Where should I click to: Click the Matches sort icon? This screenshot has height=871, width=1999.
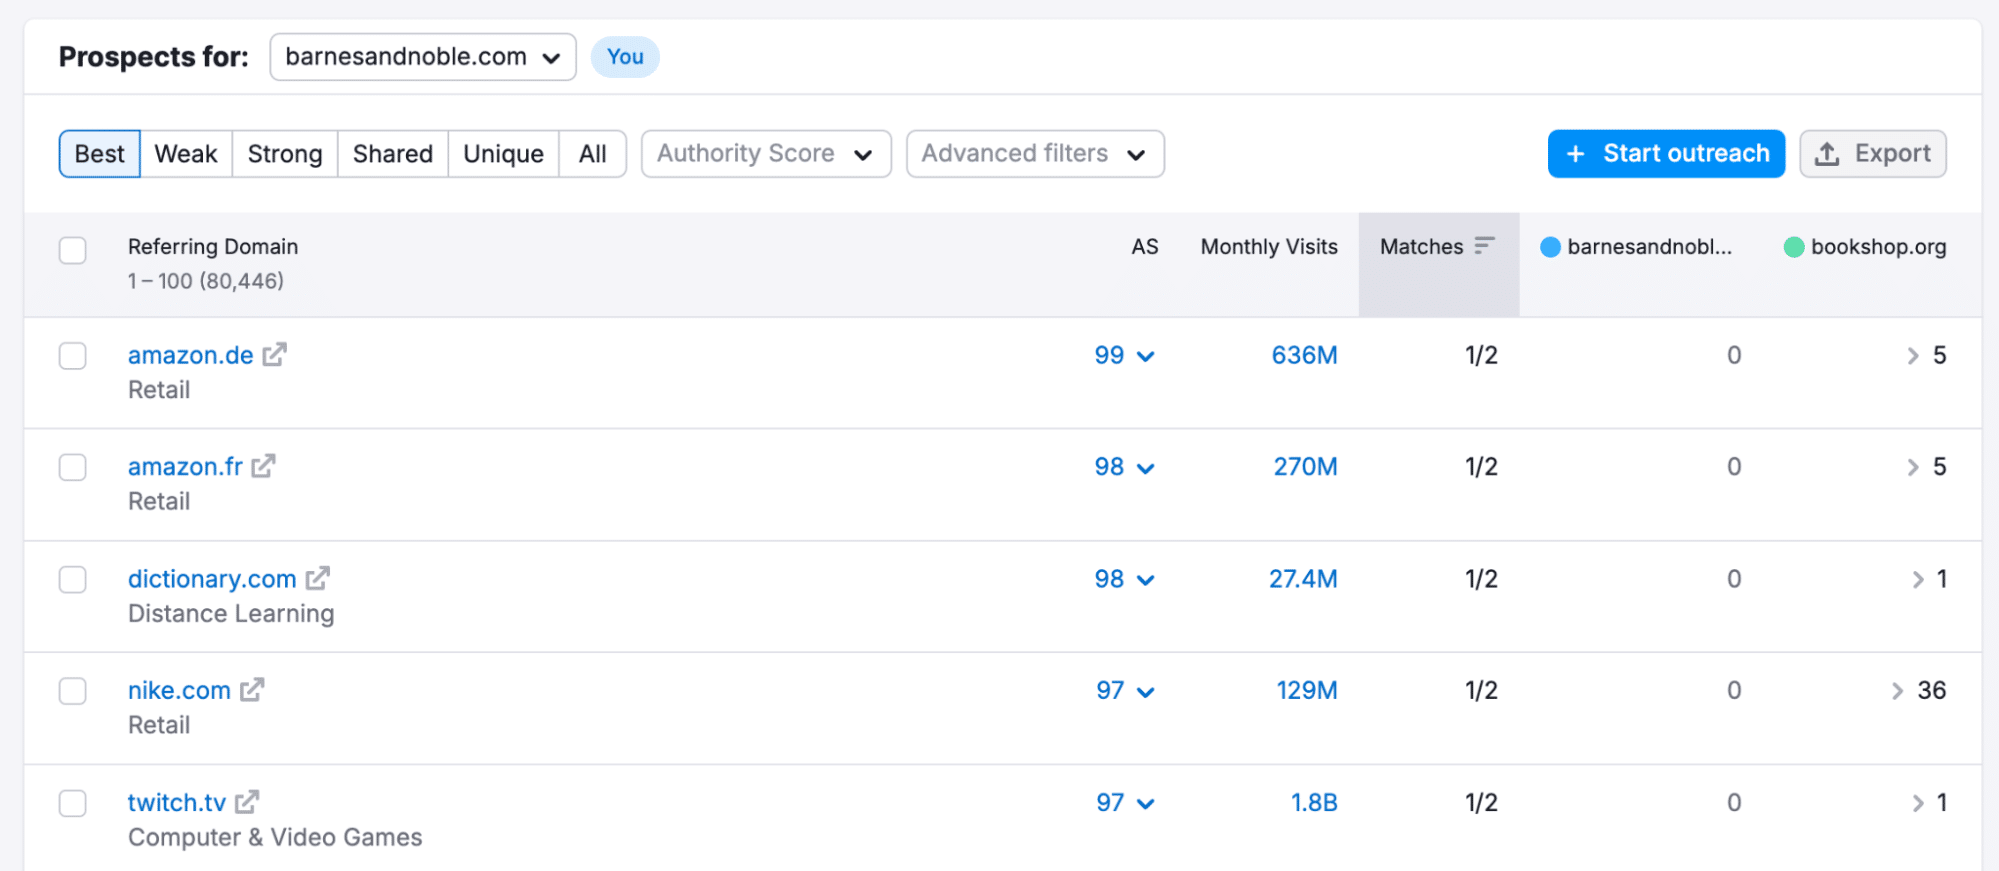pyautogui.click(x=1484, y=245)
